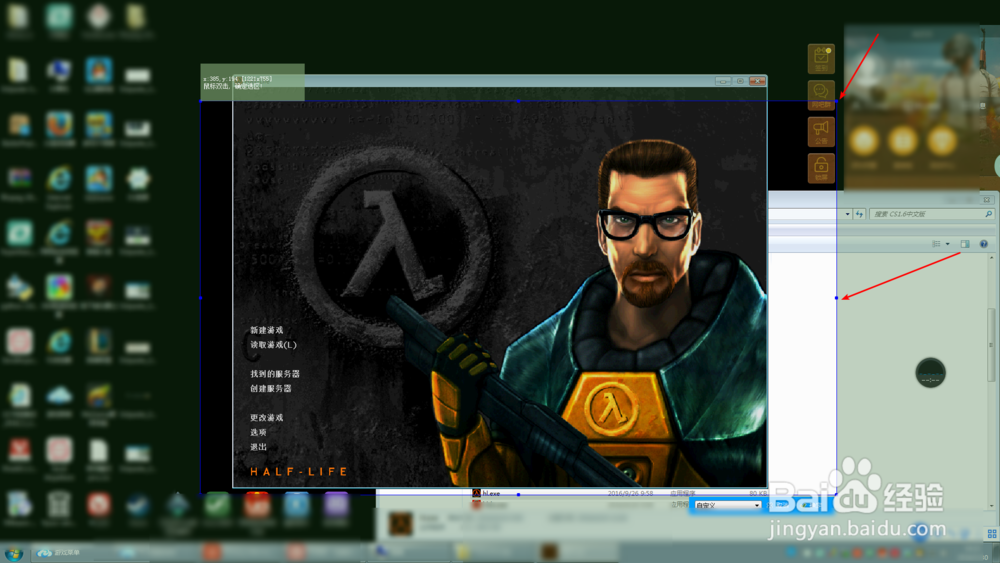The width and height of the screenshot is (1000, 563).
Task: Click the Explorer refresh address button
Action: click(x=859, y=214)
